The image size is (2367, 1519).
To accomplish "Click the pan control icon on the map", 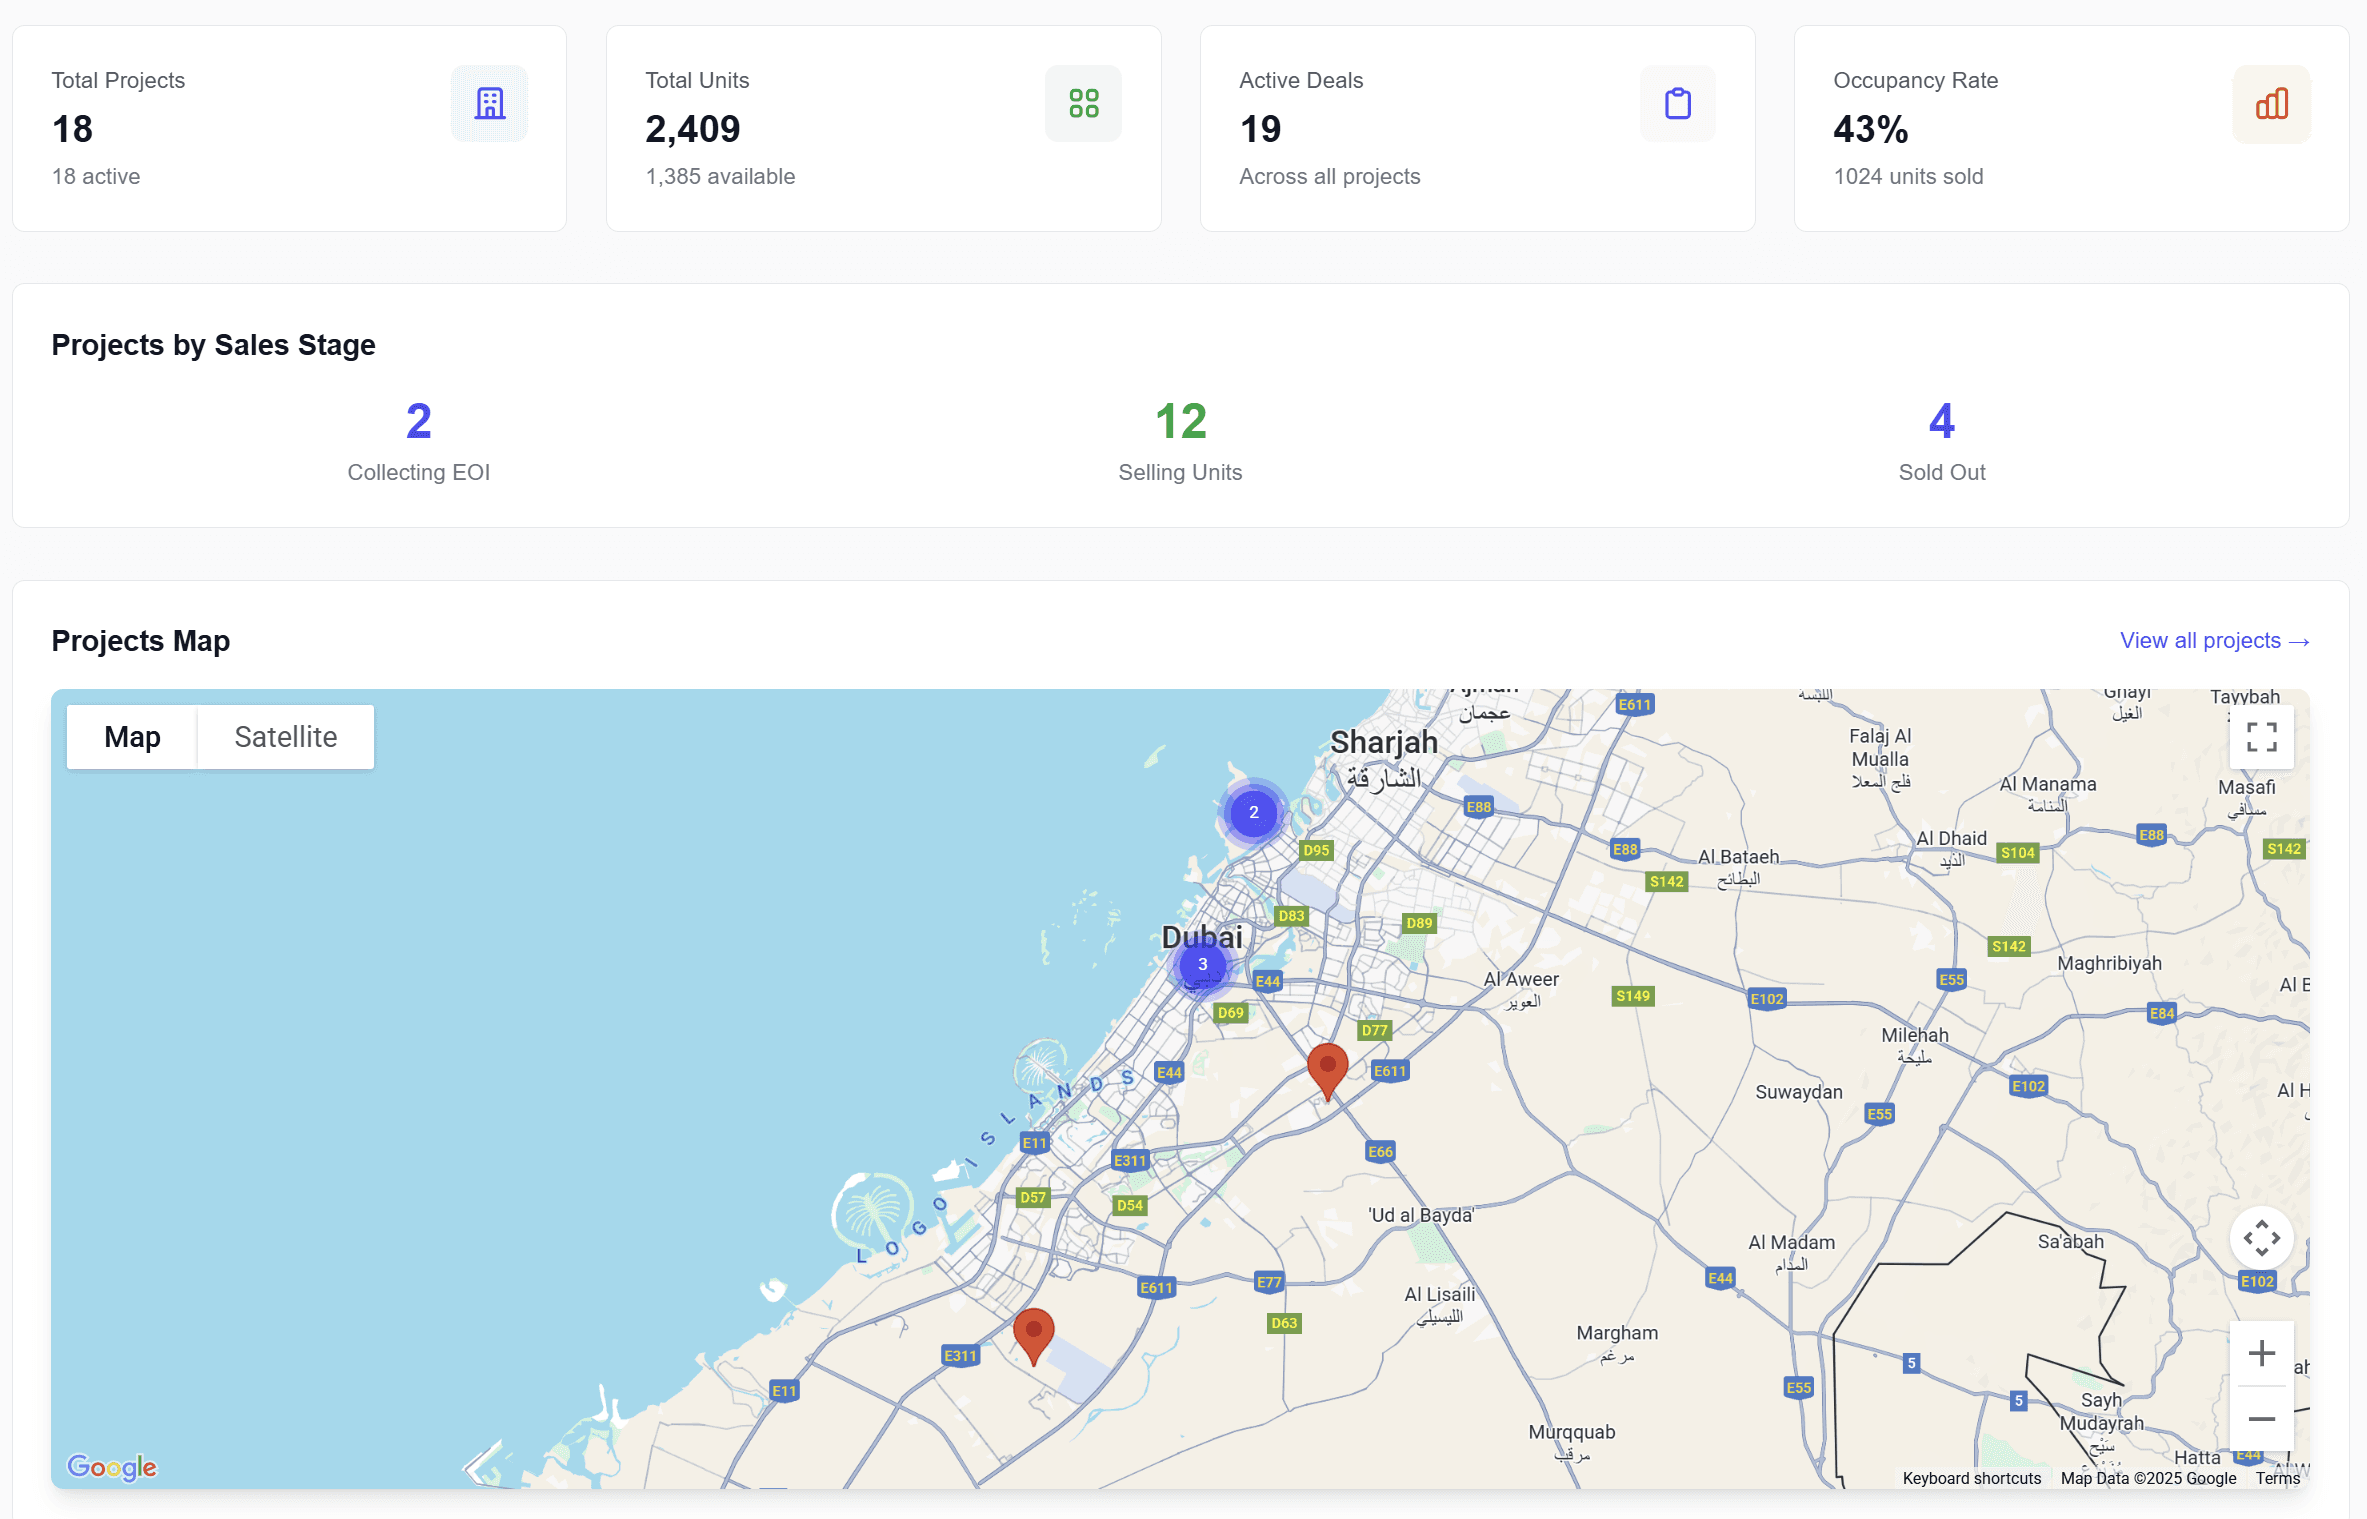I will click(2261, 1239).
